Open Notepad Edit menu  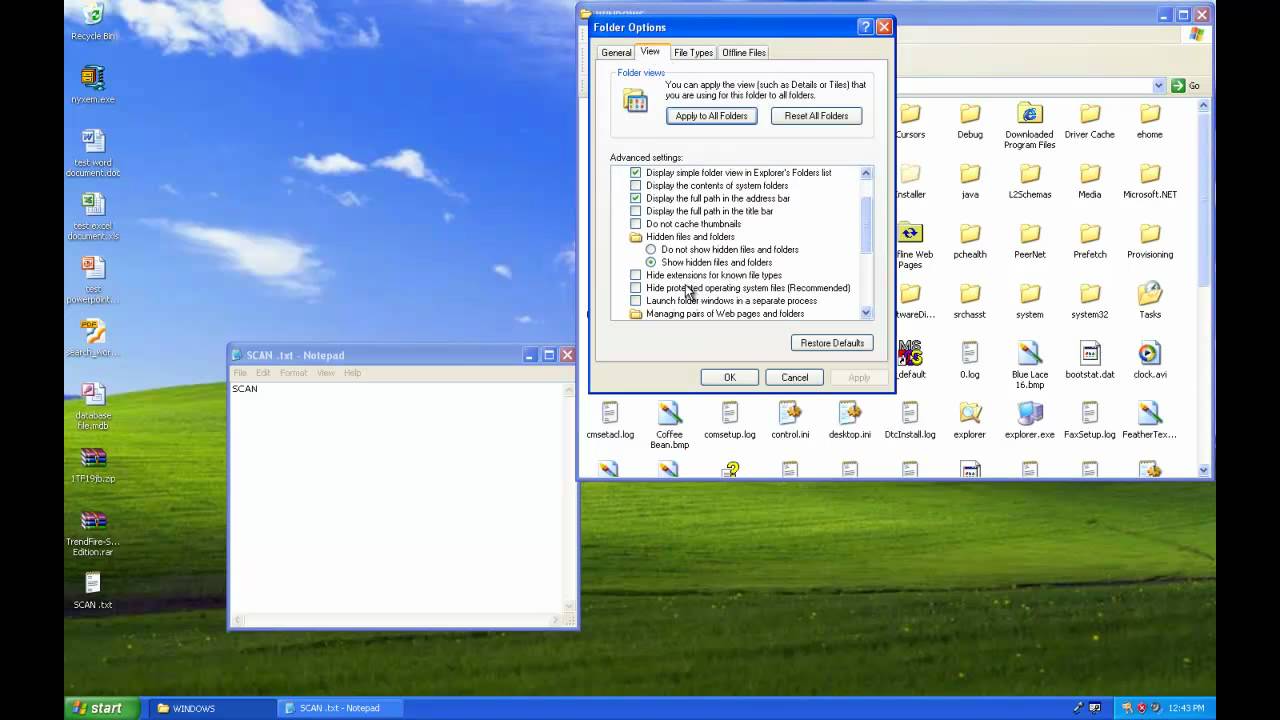263,373
